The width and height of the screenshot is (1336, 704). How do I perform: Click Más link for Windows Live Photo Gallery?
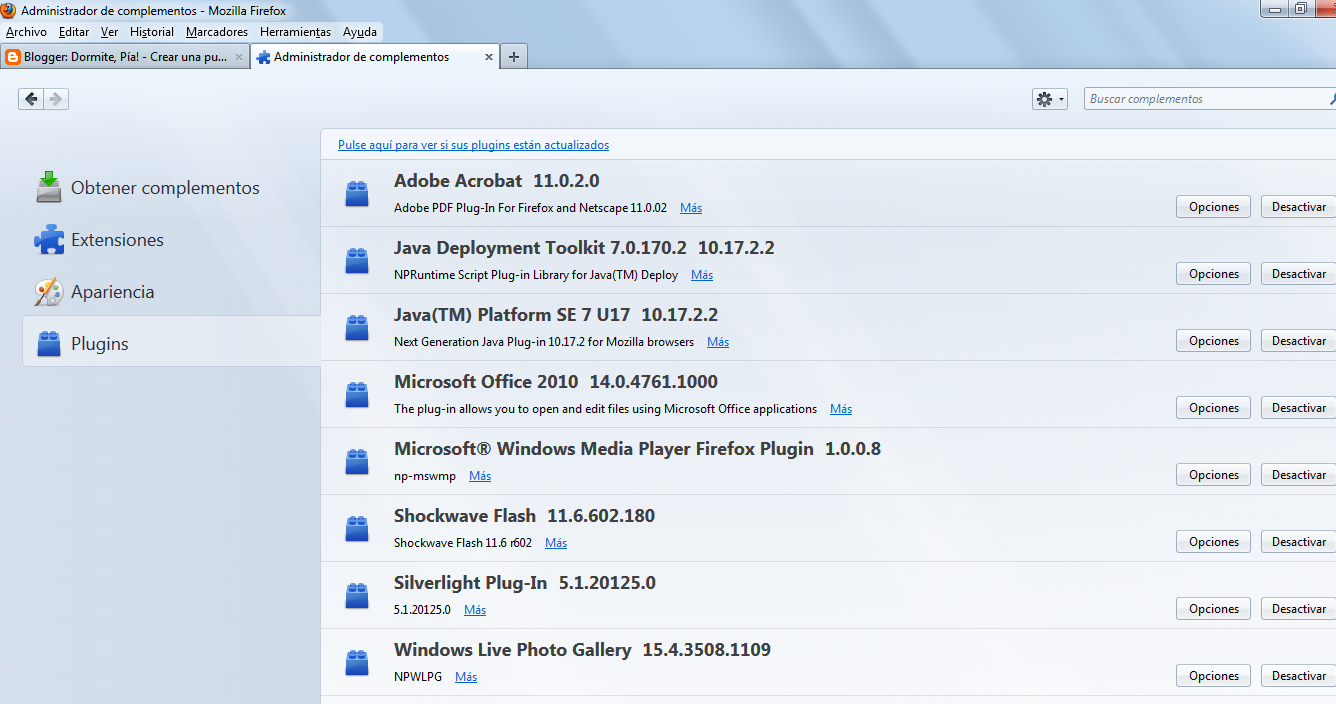point(466,677)
